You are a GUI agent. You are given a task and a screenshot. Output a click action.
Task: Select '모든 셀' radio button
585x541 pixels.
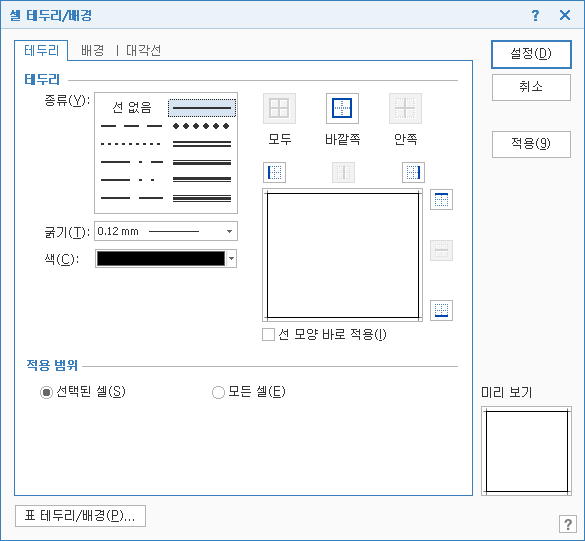click(218, 392)
